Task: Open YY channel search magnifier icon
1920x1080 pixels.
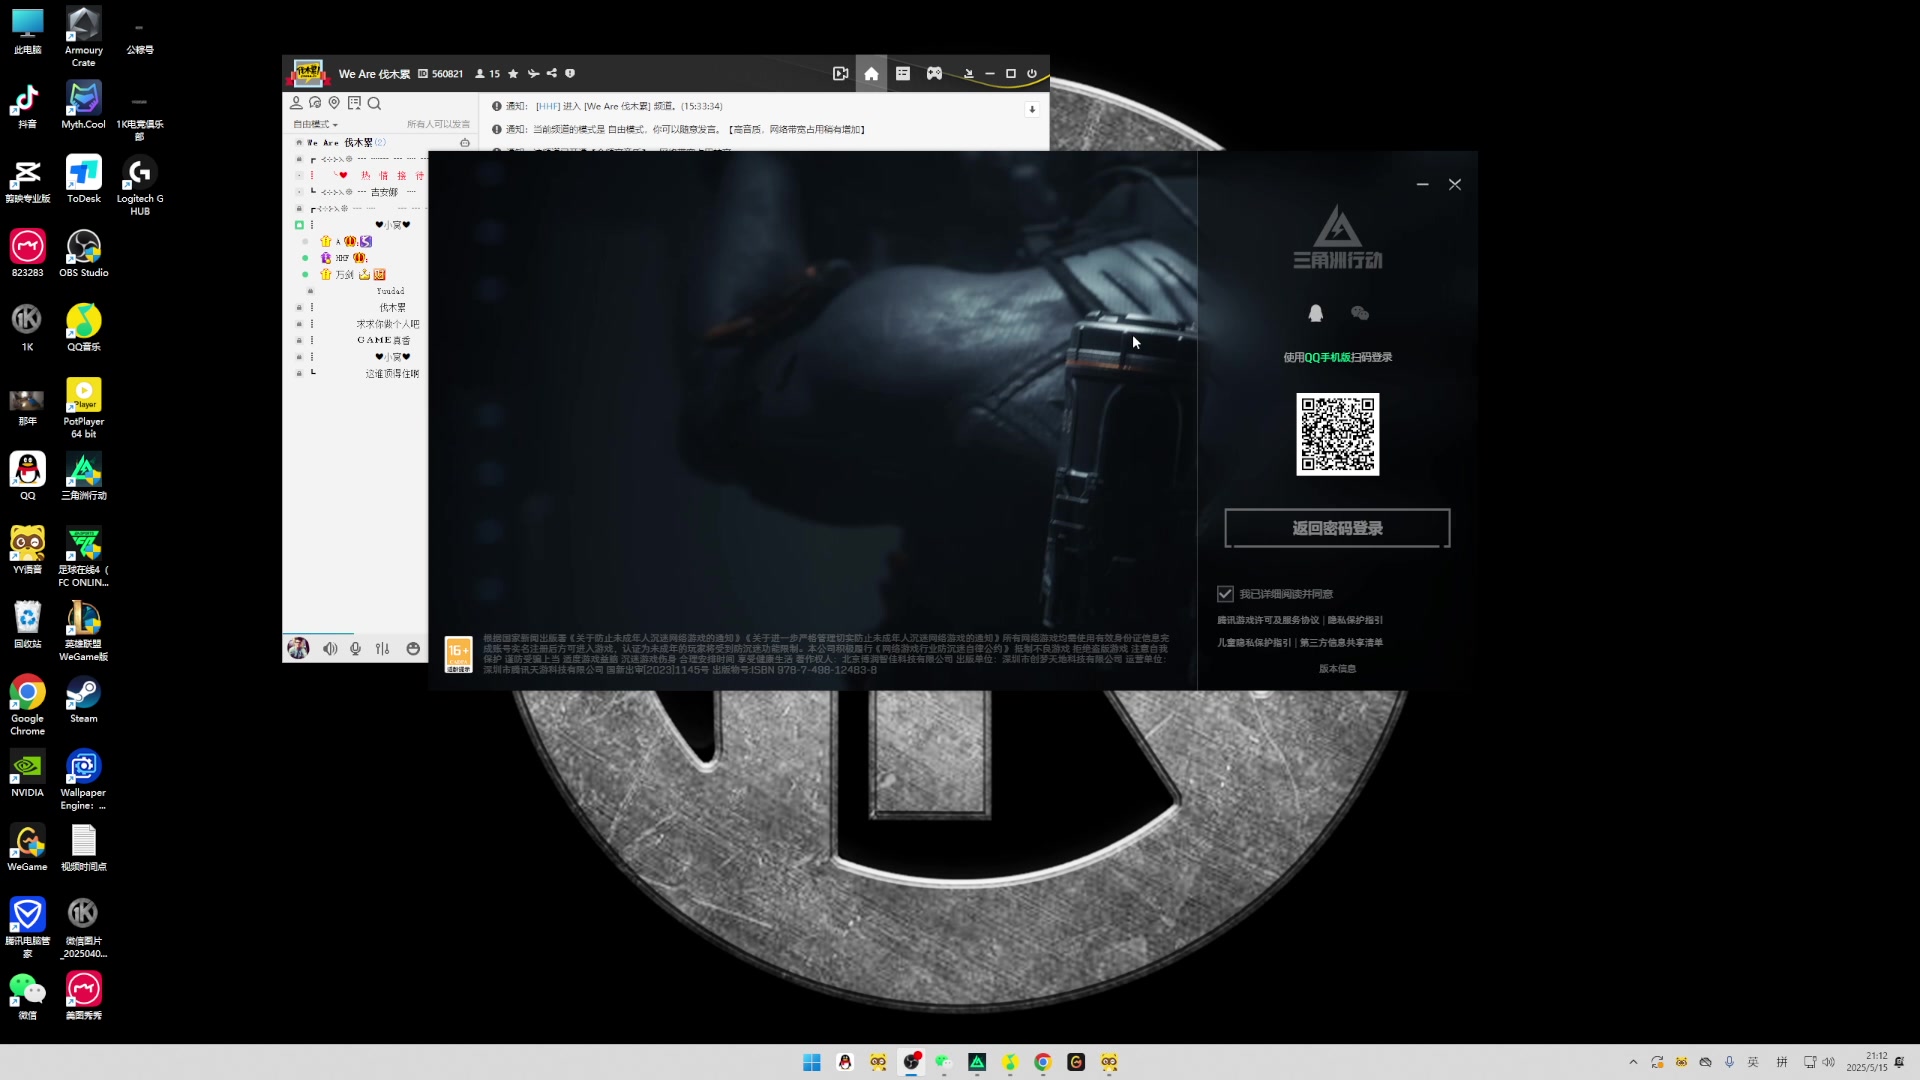Action: pyautogui.click(x=374, y=103)
